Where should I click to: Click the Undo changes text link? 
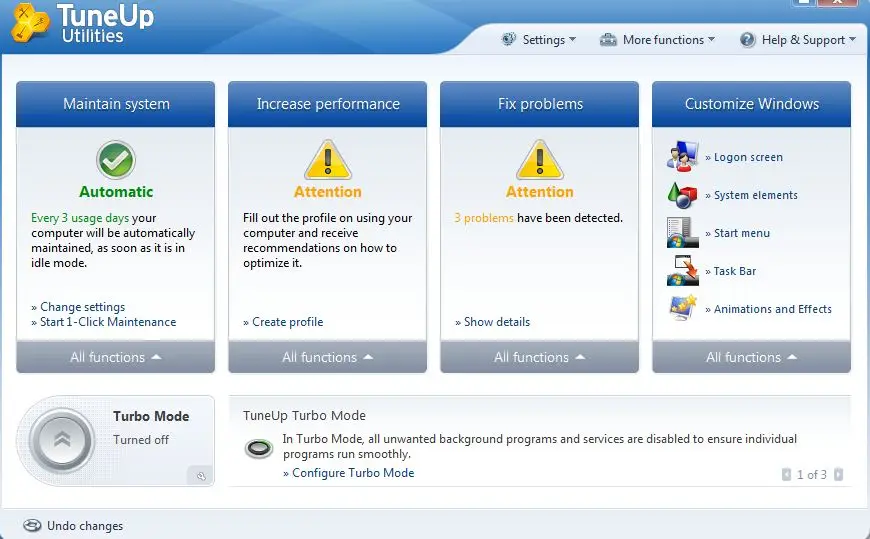click(x=85, y=526)
